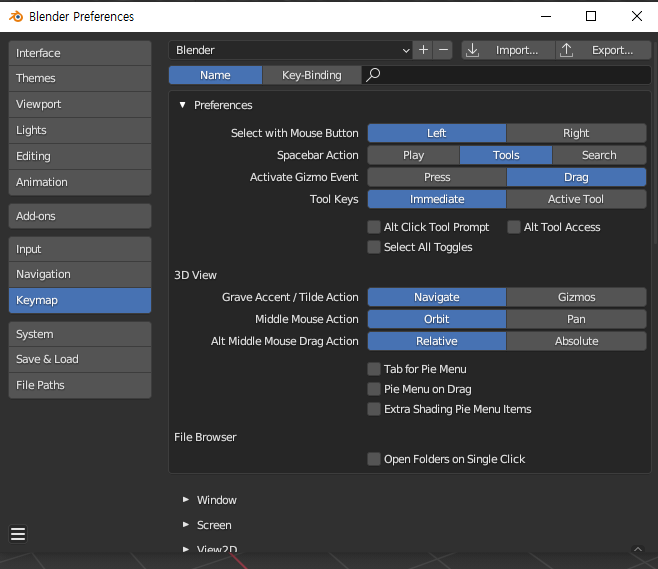The height and width of the screenshot is (569, 658).
Task: Set Select with Mouse Button to Right
Action: coord(576,133)
